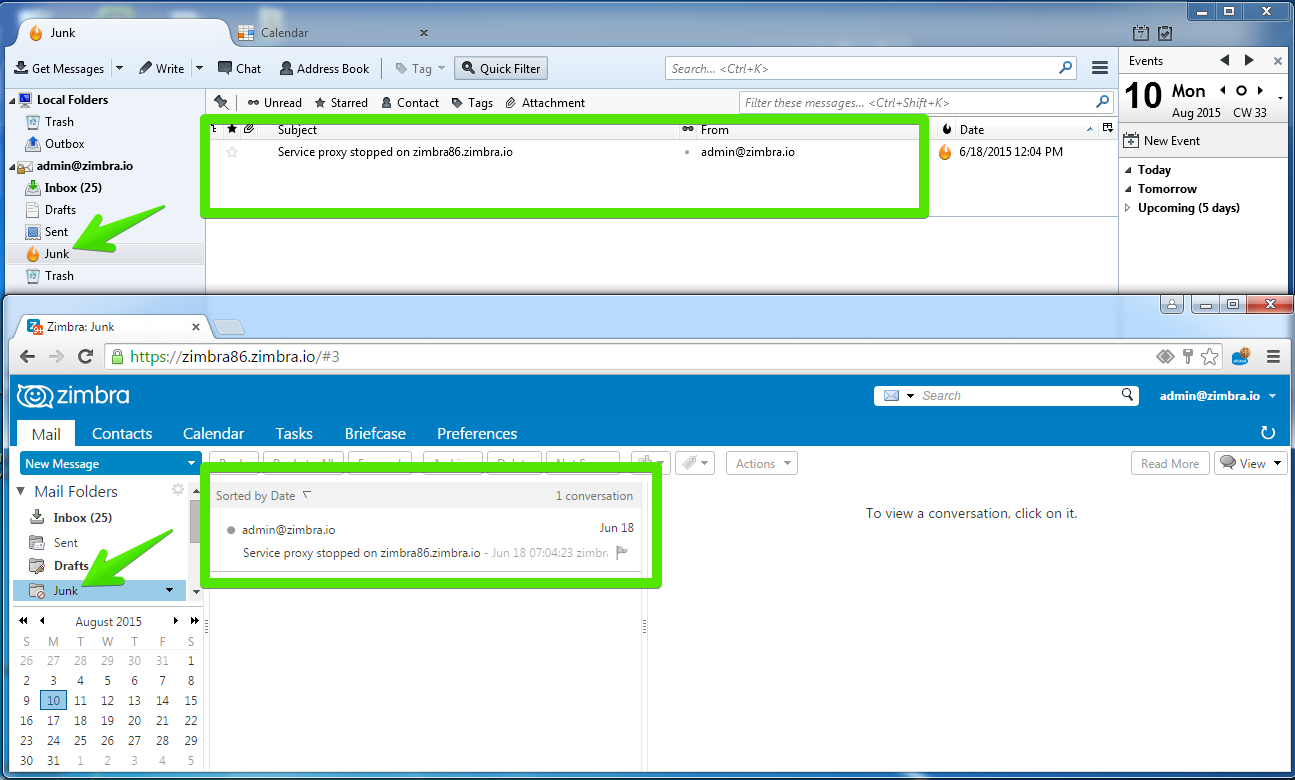Filter Thunderbird messages by Contact
This screenshot has height=780, width=1295.
(410, 102)
